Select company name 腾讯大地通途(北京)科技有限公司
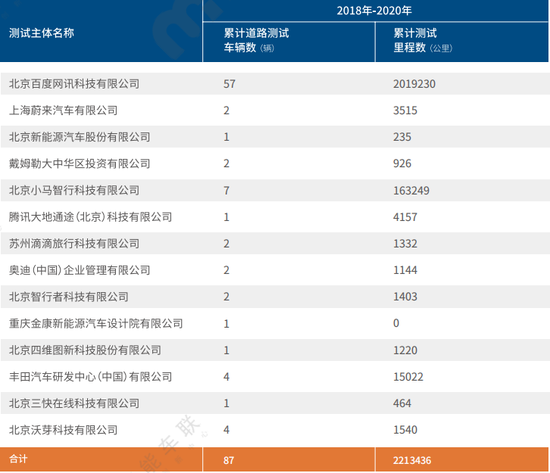The width and height of the screenshot is (550, 473). (90, 217)
